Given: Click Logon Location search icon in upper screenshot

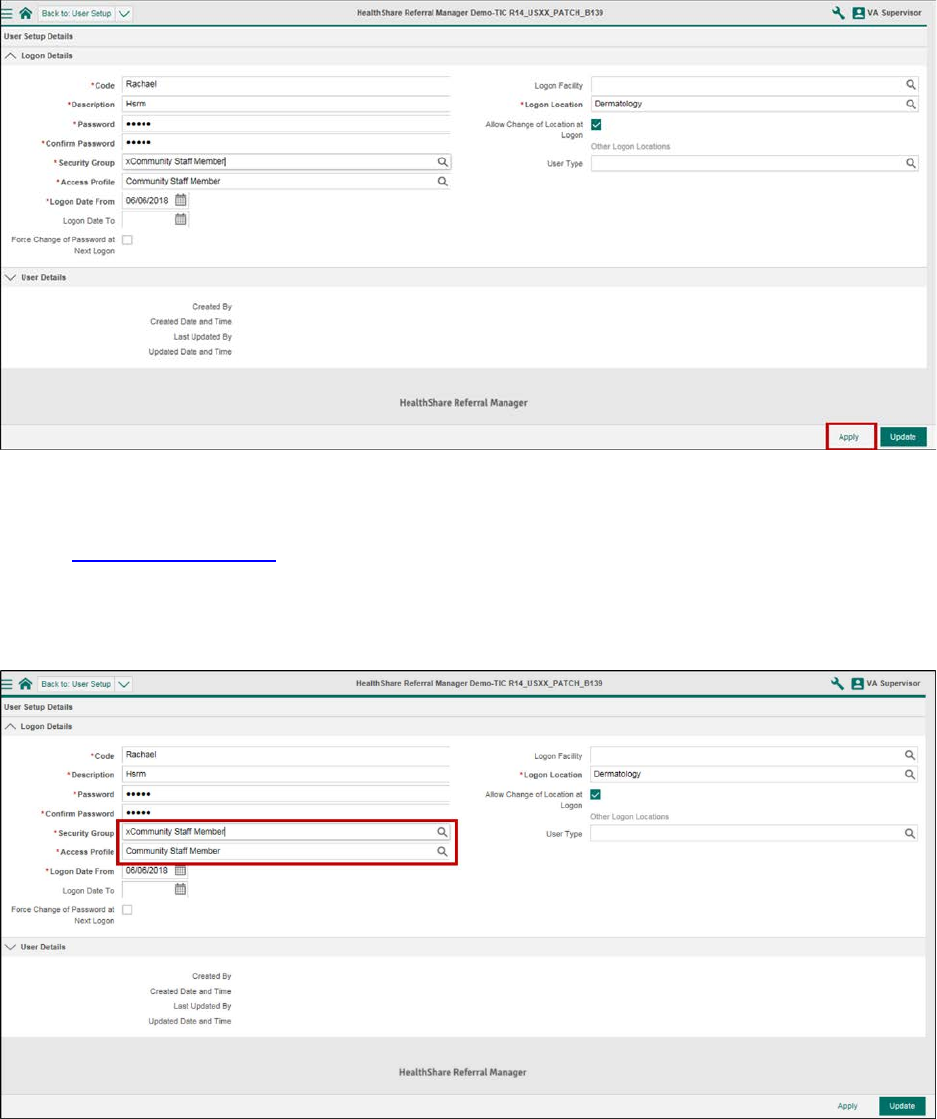Looking at the screenshot, I should click(911, 104).
